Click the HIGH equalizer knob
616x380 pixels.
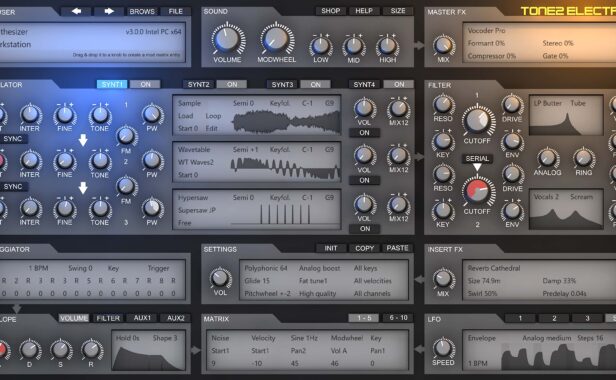pos(387,46)
